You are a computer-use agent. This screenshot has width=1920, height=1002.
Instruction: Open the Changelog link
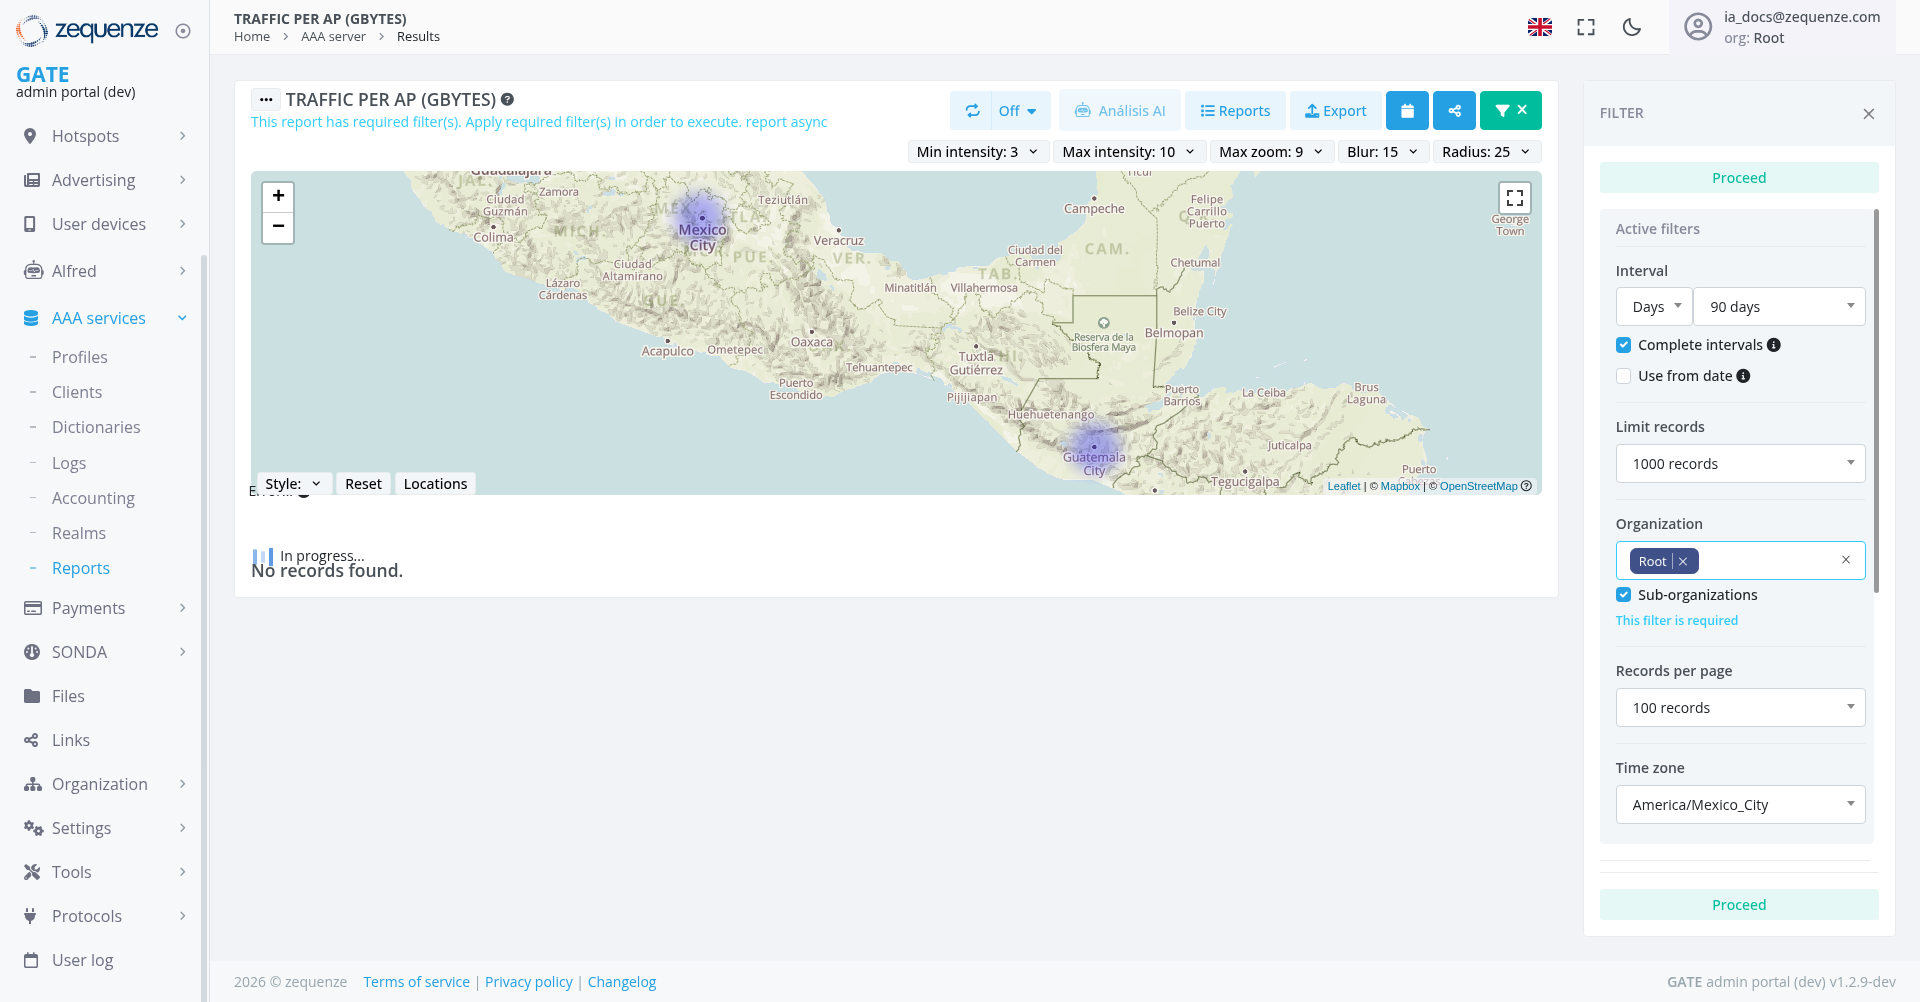[x=622, y=982]
